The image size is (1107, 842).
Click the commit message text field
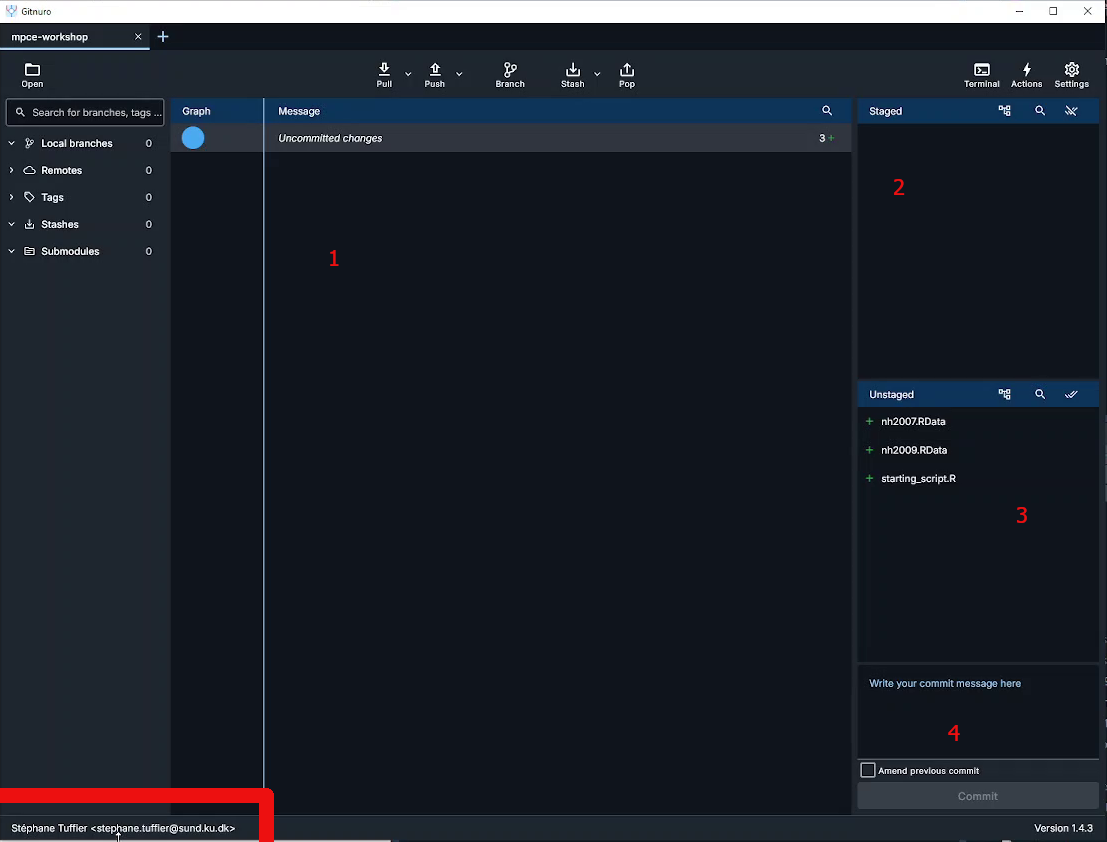click(x=977, y=710)
